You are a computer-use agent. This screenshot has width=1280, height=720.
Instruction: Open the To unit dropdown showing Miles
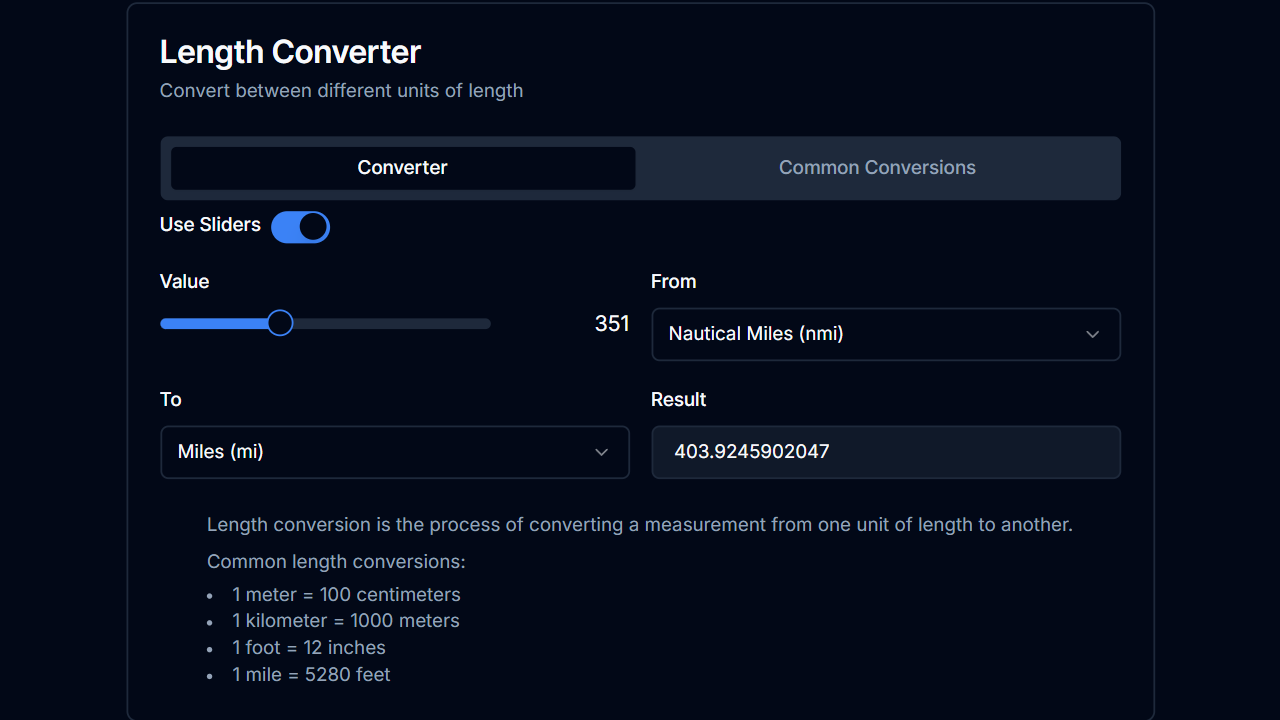395,452
